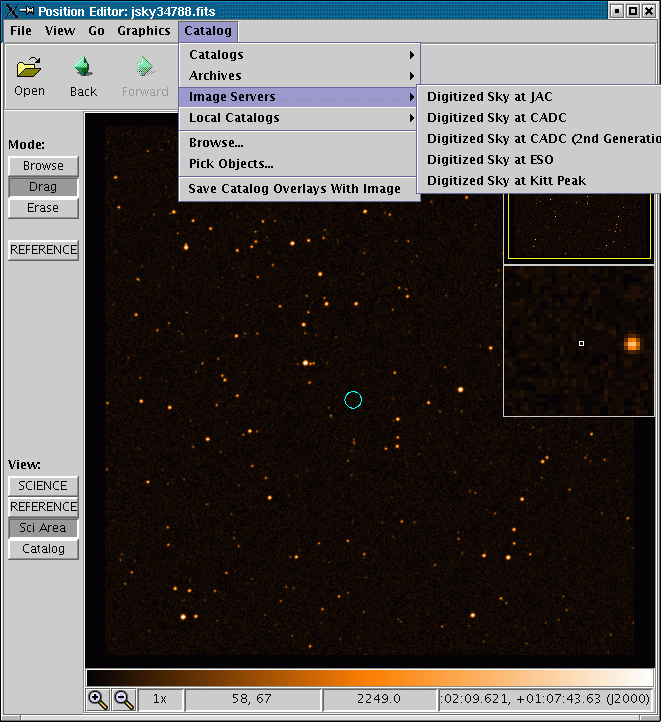This screenshot has height=722, width=661.
Task: Select Browse mode
Action: coord(43,166)
